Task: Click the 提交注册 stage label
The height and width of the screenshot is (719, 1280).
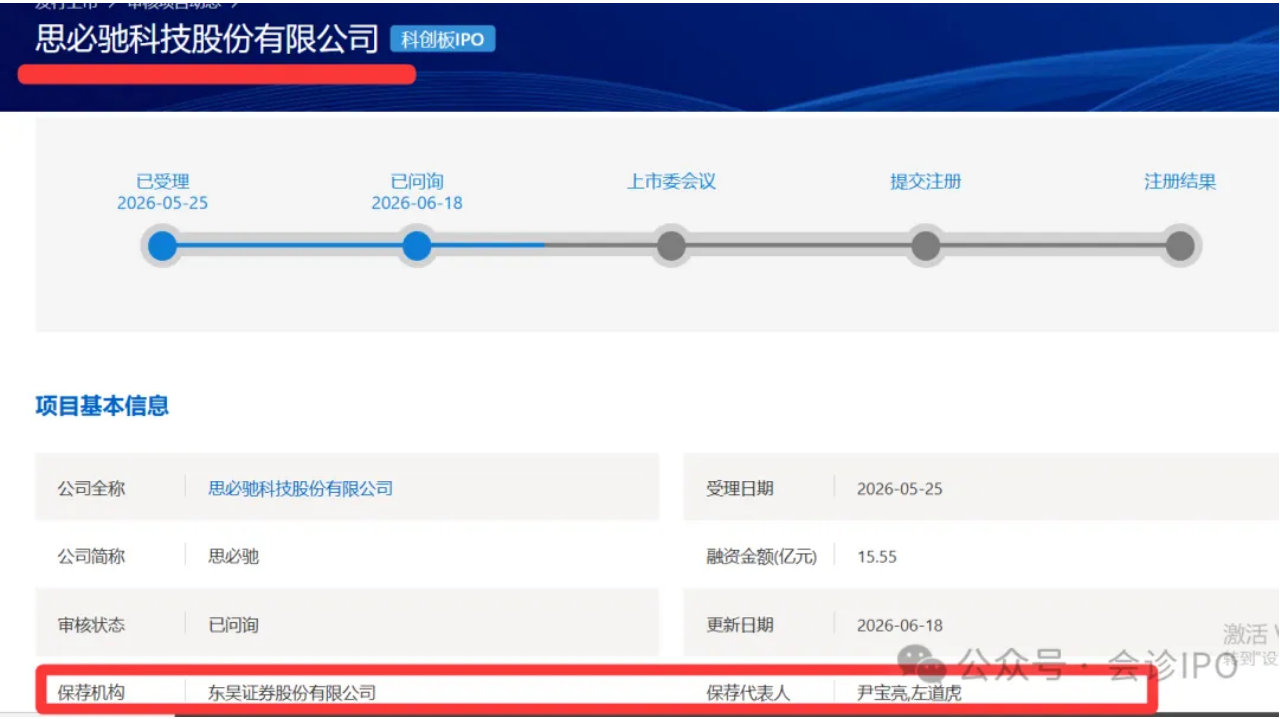Action: (x=926, y=182)
